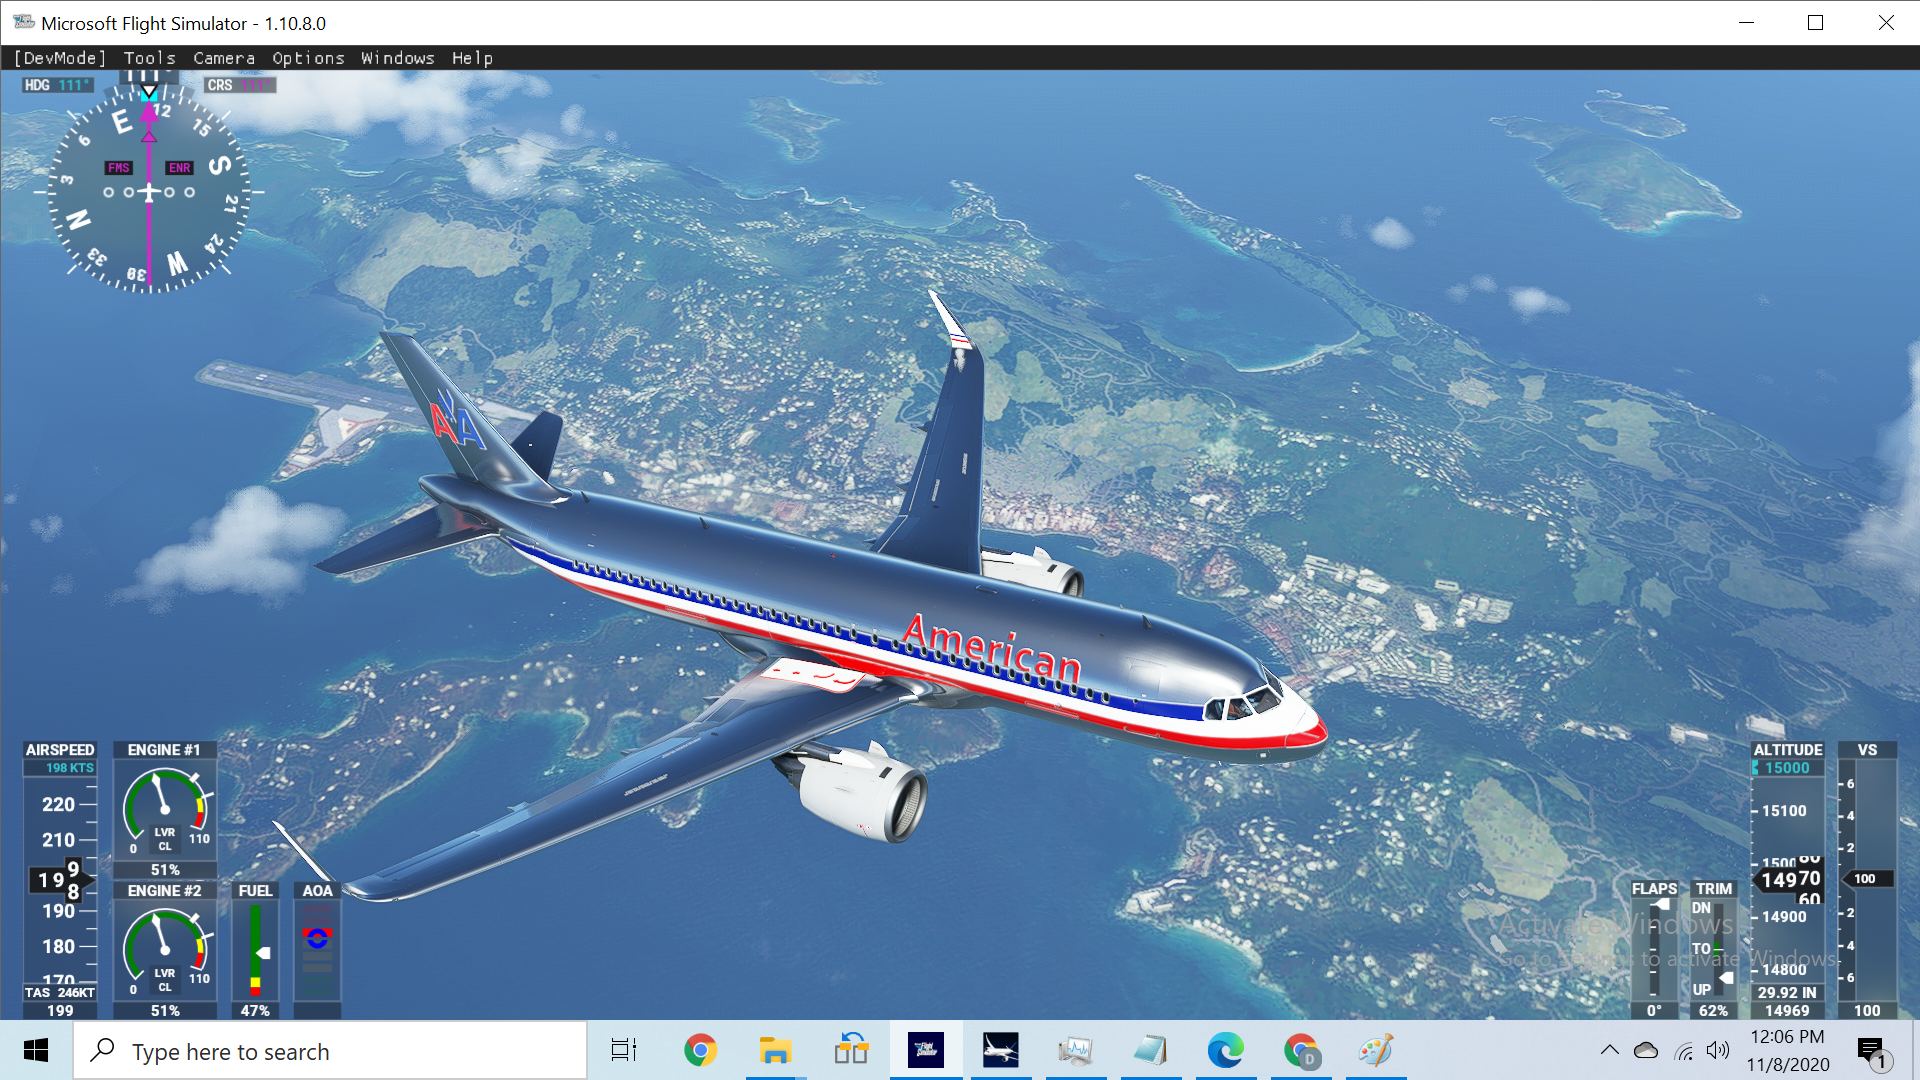Screen dimensions: 1920x1080
Task: Click the 14969 altitude readout at bottom
Action: (1787, 1011)
